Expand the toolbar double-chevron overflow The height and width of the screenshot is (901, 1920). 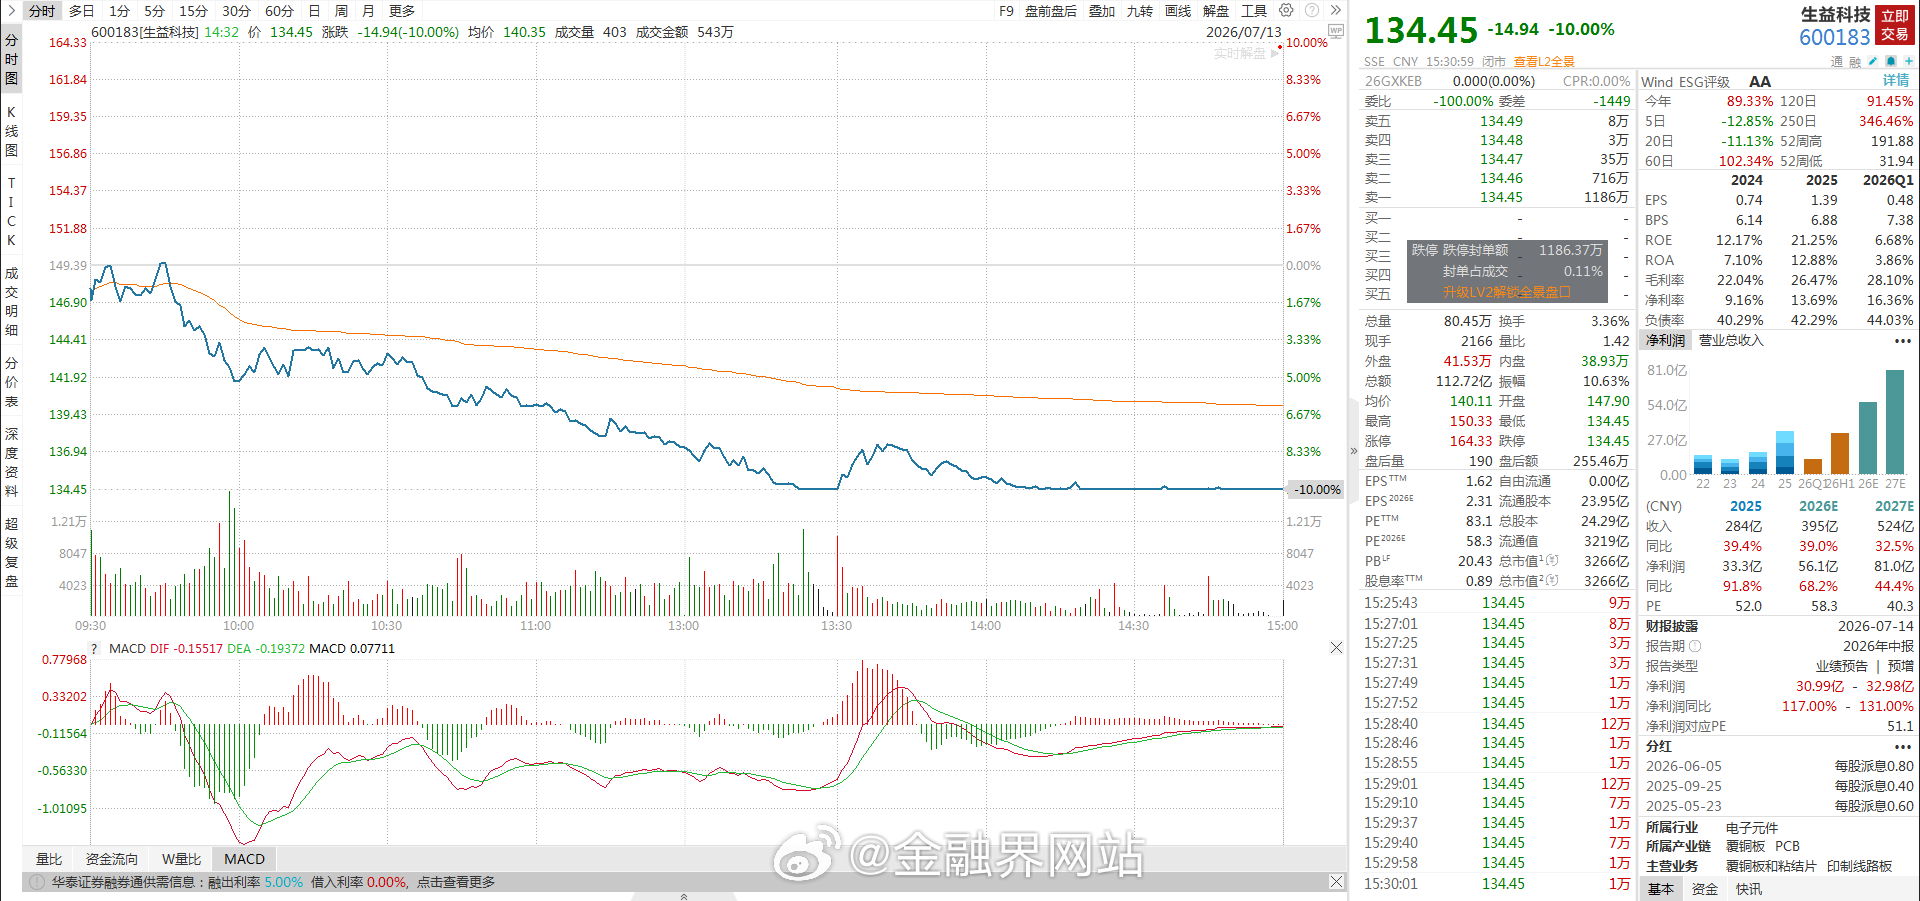coord(1335,10)
